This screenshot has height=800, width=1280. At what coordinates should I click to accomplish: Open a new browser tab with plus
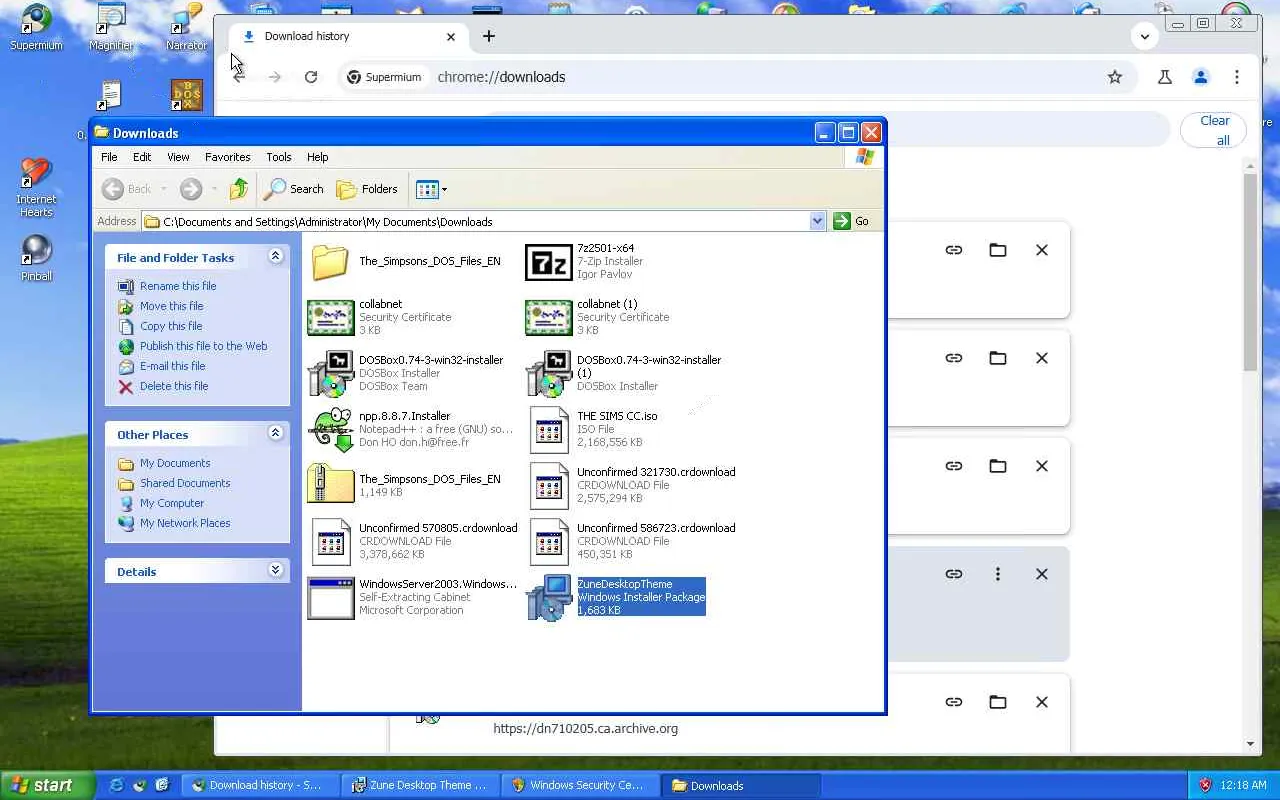489,37
